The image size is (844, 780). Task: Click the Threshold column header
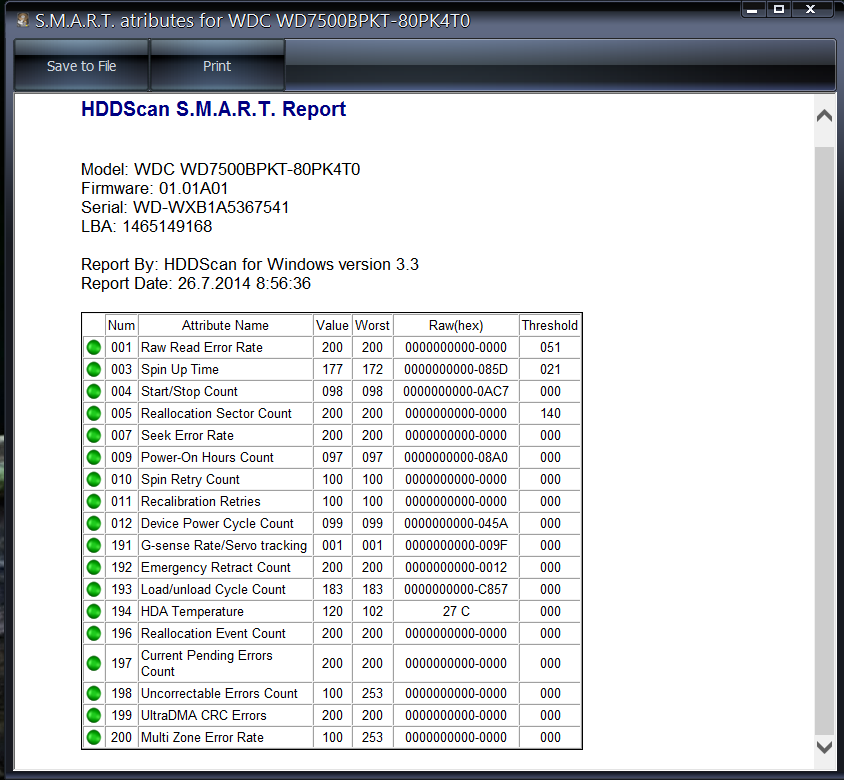(x=550, y=325)
